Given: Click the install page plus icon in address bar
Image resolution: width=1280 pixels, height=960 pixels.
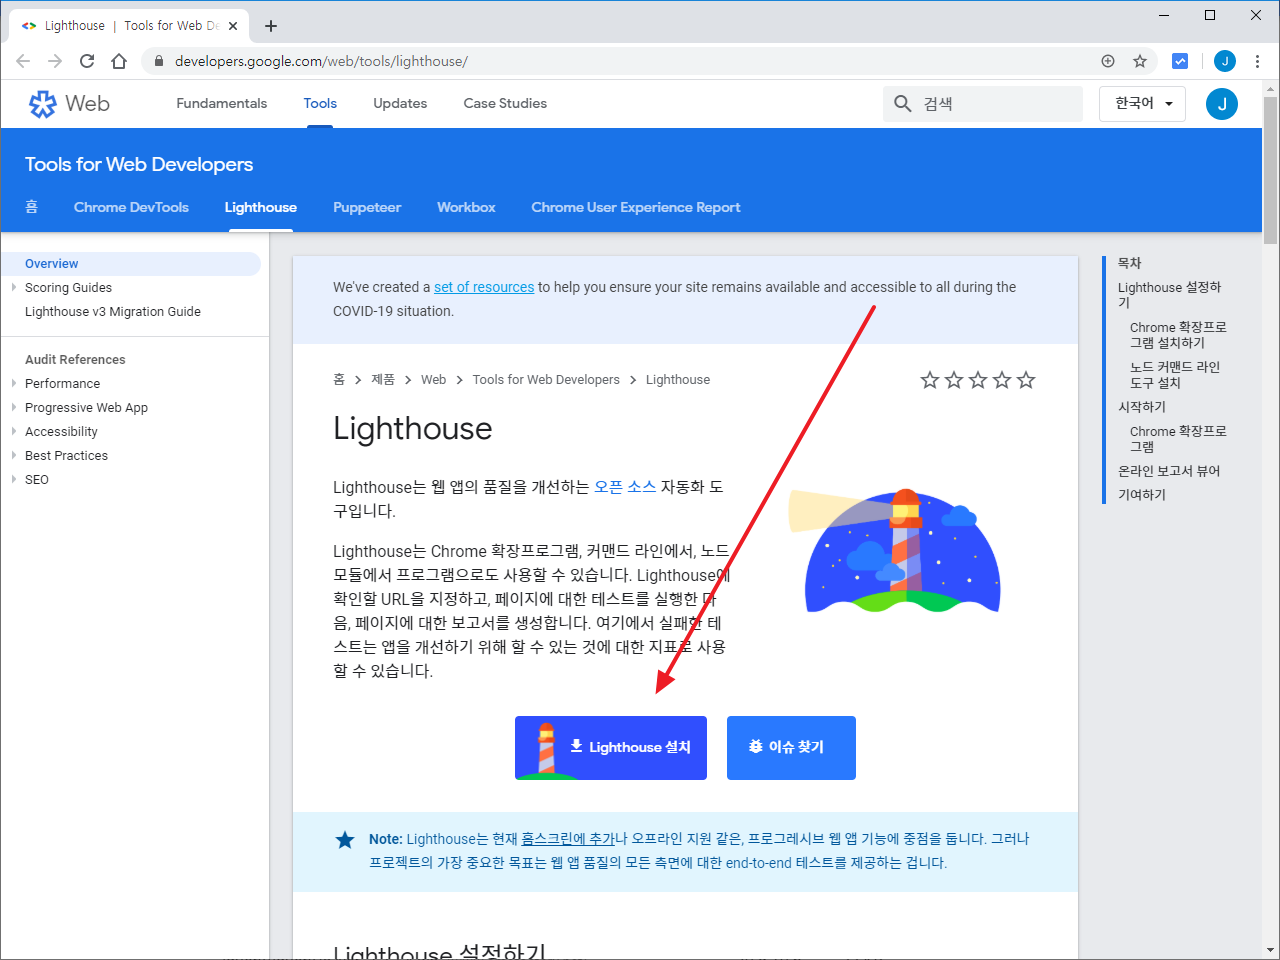Looking at the screenshot, I should 1108,61.
